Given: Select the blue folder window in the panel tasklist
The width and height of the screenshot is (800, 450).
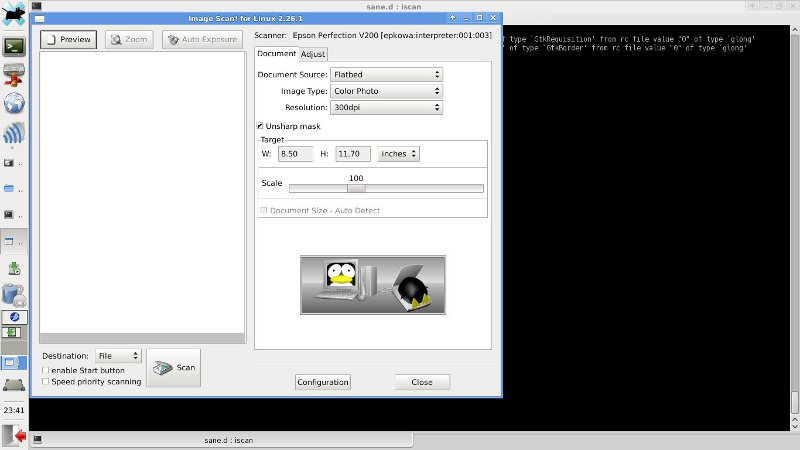Looking at the screenshot, I should point(13,189).
